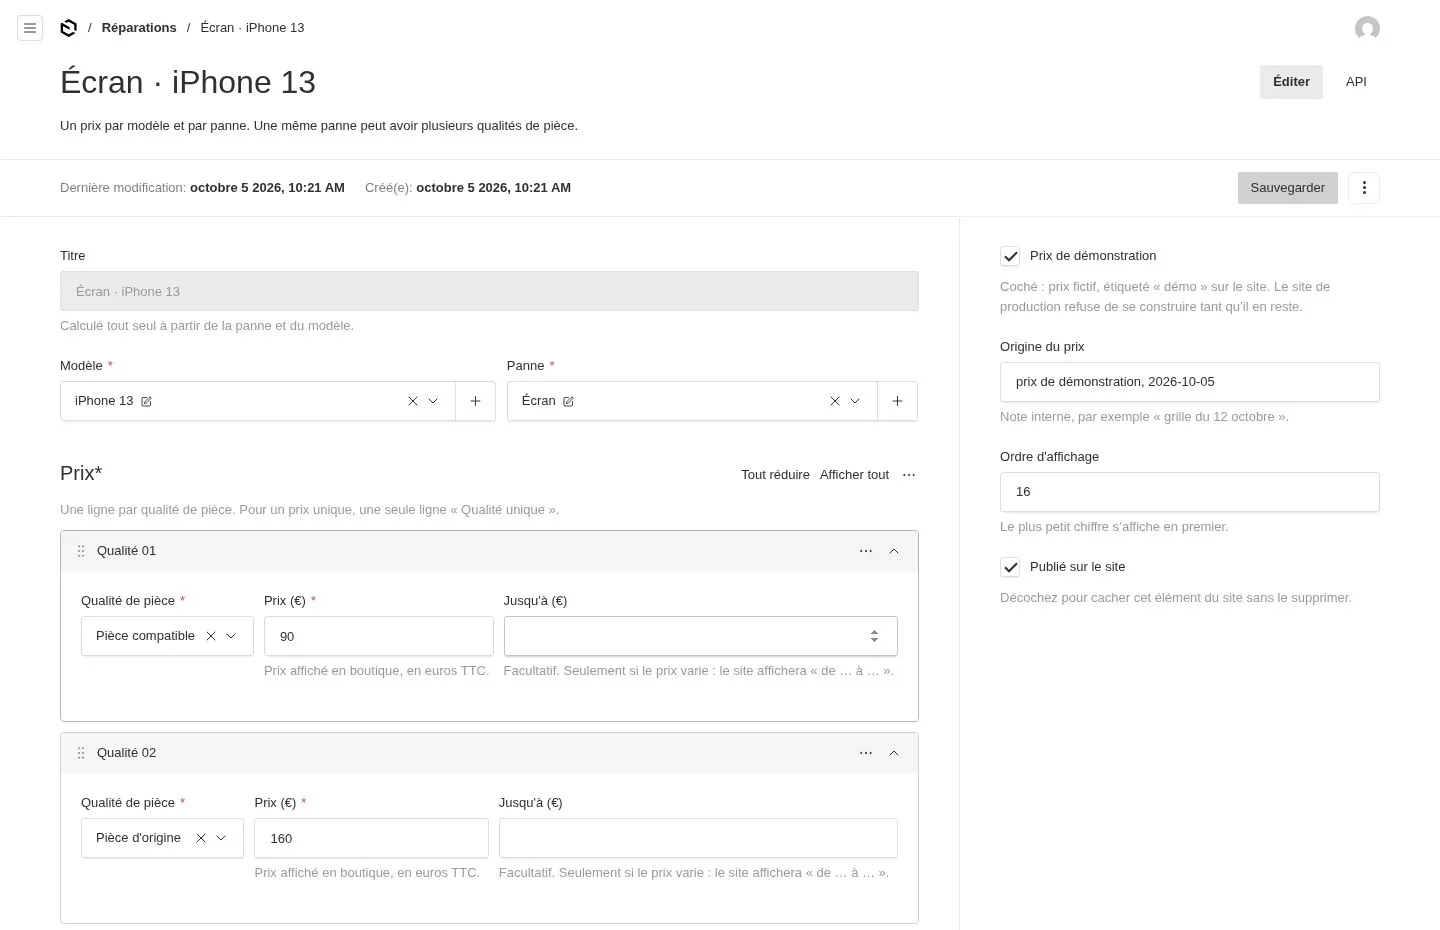The image size is (1440, 930).
Task: Uncheck the Prix de démonstration checkbox
Action: click(1010, 256)
